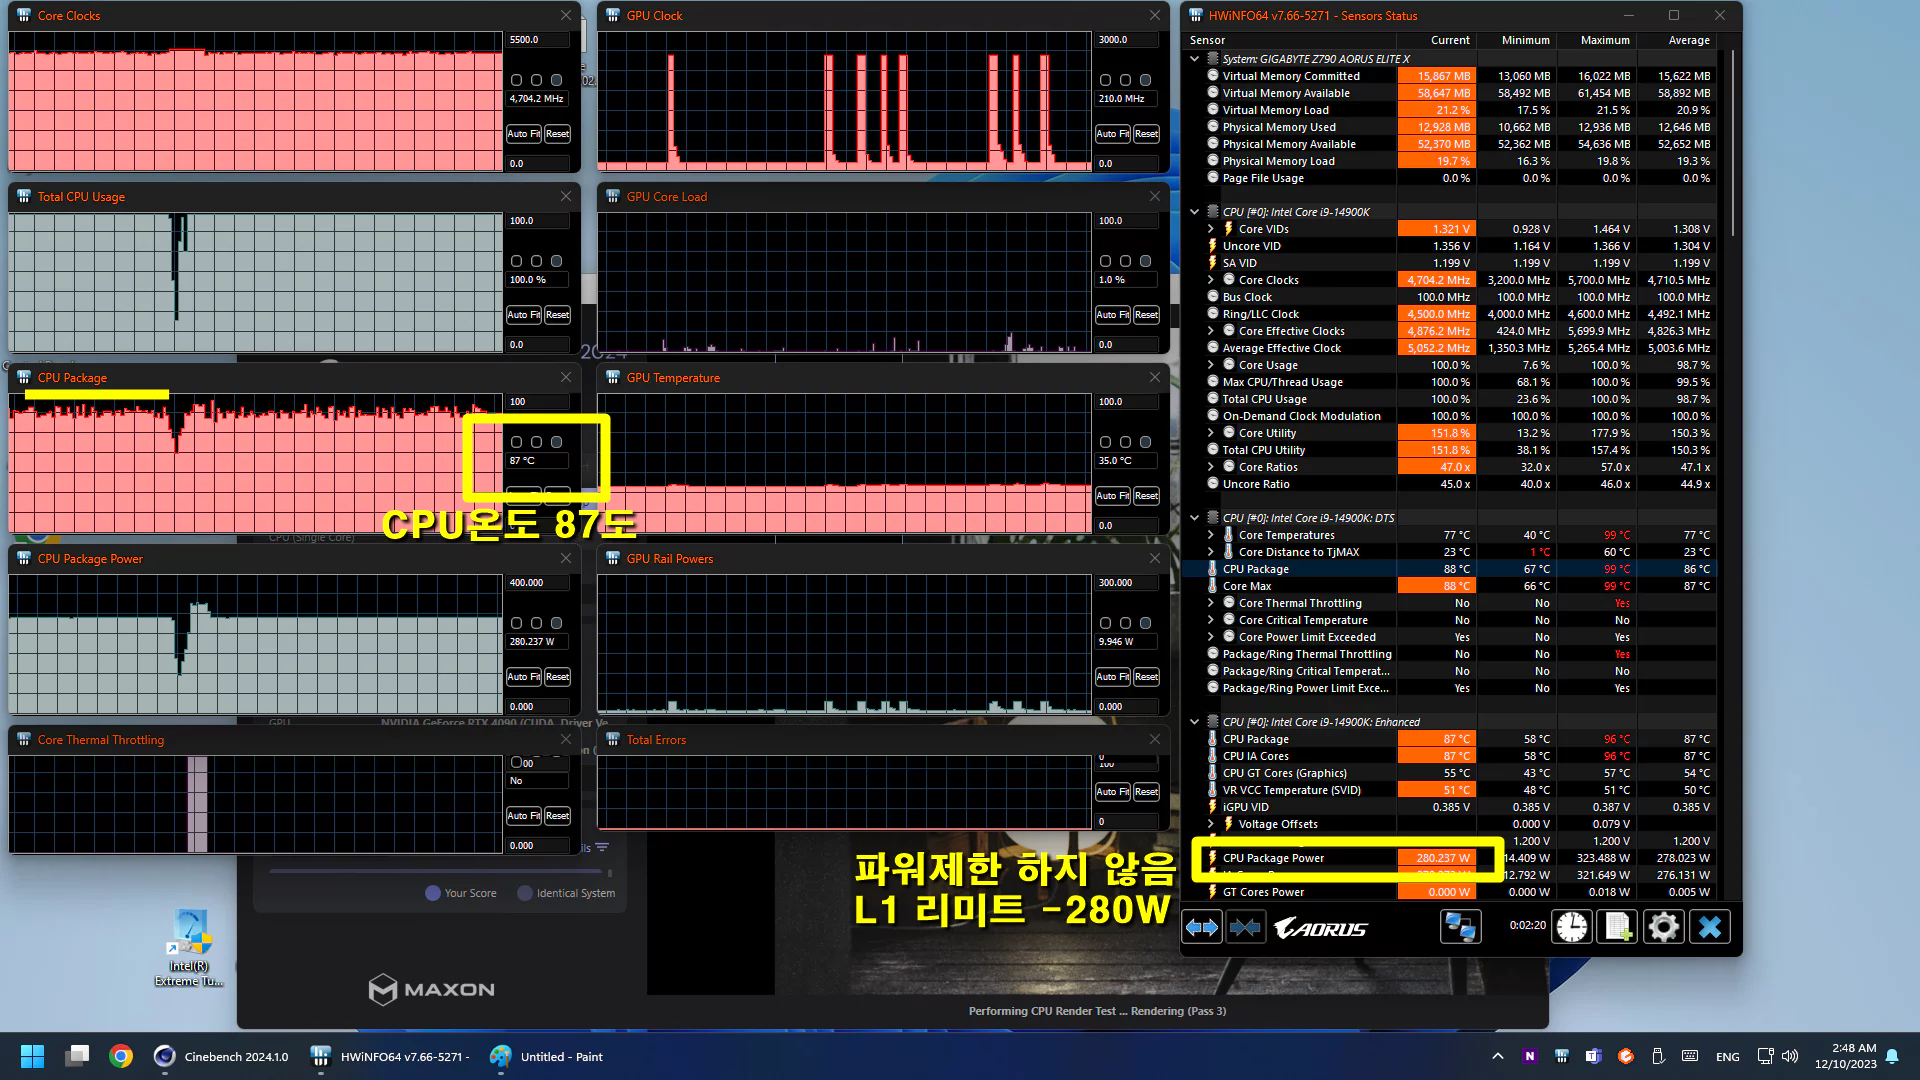1920x1080 pixels.
Task: Expand the Core VIDs row
Action: point(1210,229)
